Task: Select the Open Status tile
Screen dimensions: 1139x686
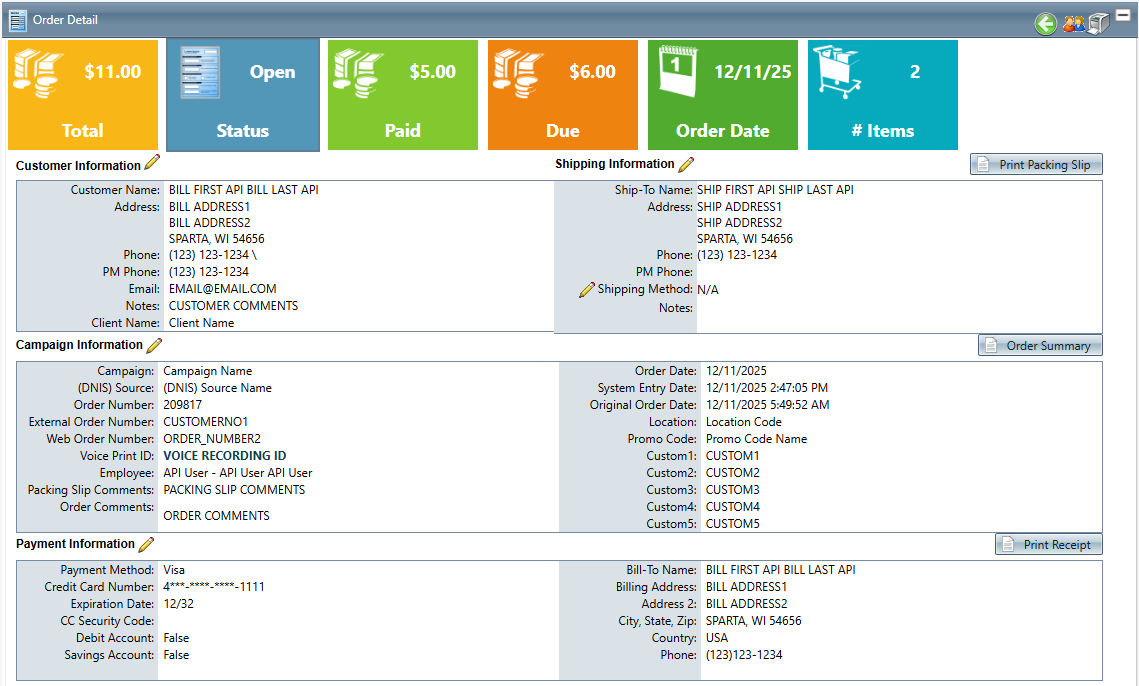Action: [243, 95]
